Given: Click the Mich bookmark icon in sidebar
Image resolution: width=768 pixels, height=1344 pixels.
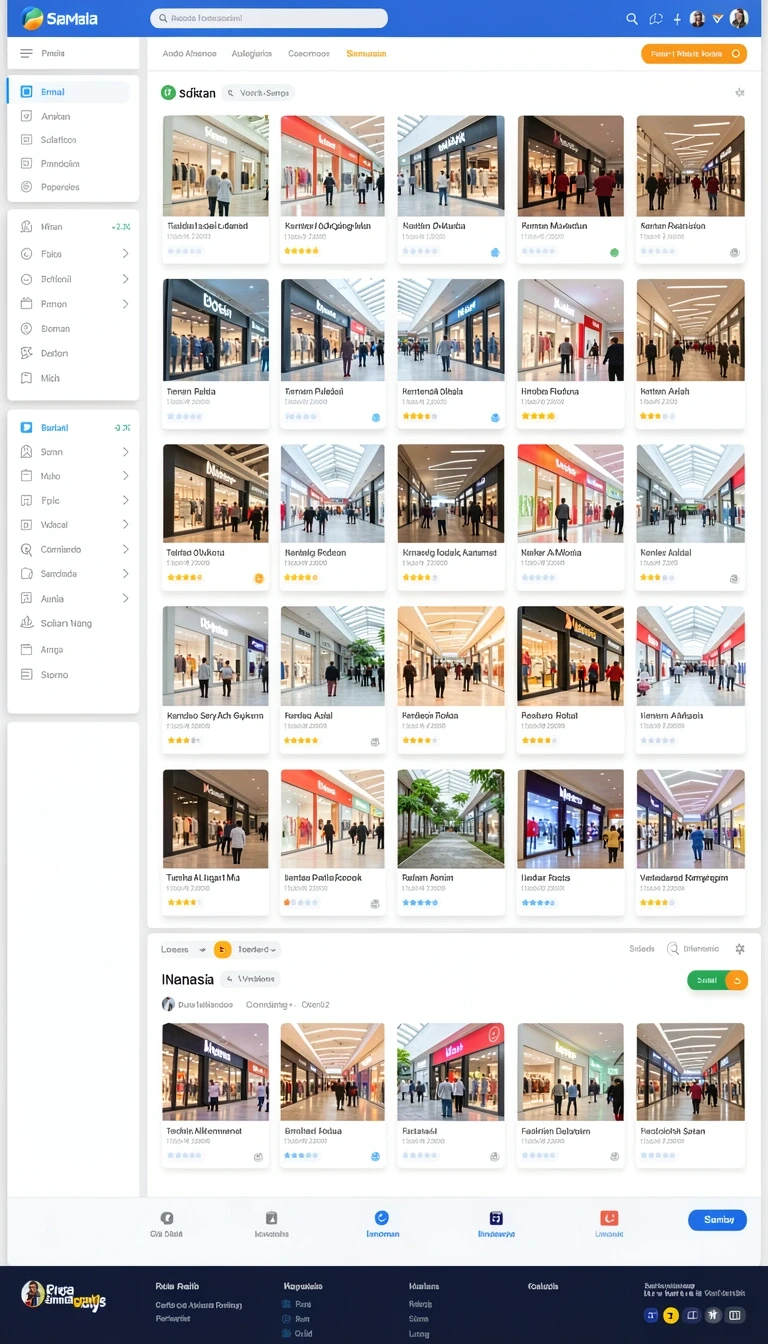Looking at the screenshot, I should [26, 378].
